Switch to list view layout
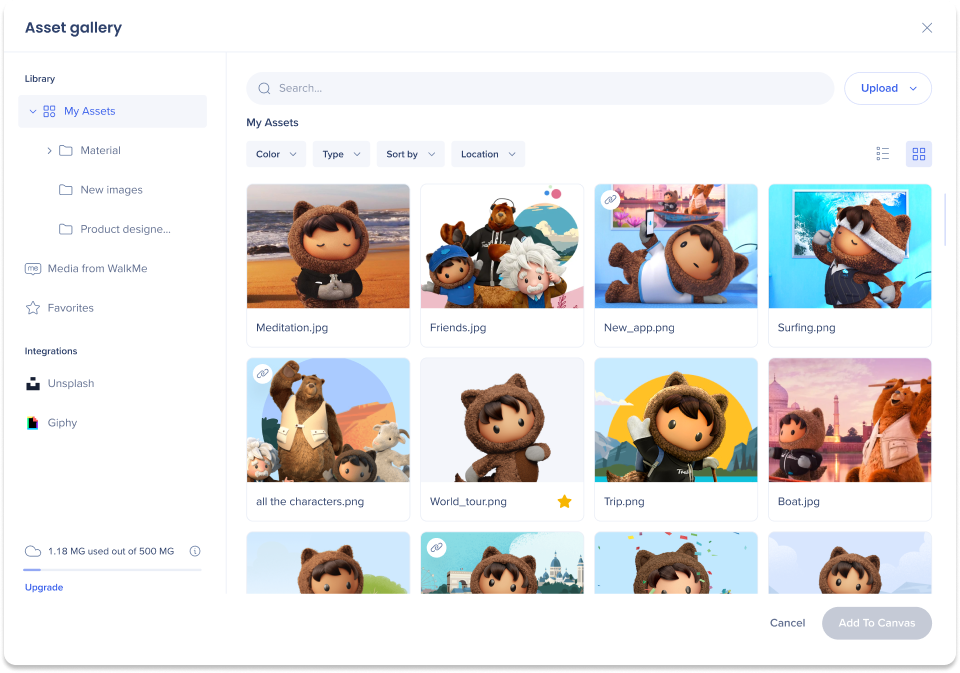This screenshot has height=673, width=960. pyautogui.click(x=882, y=154)
